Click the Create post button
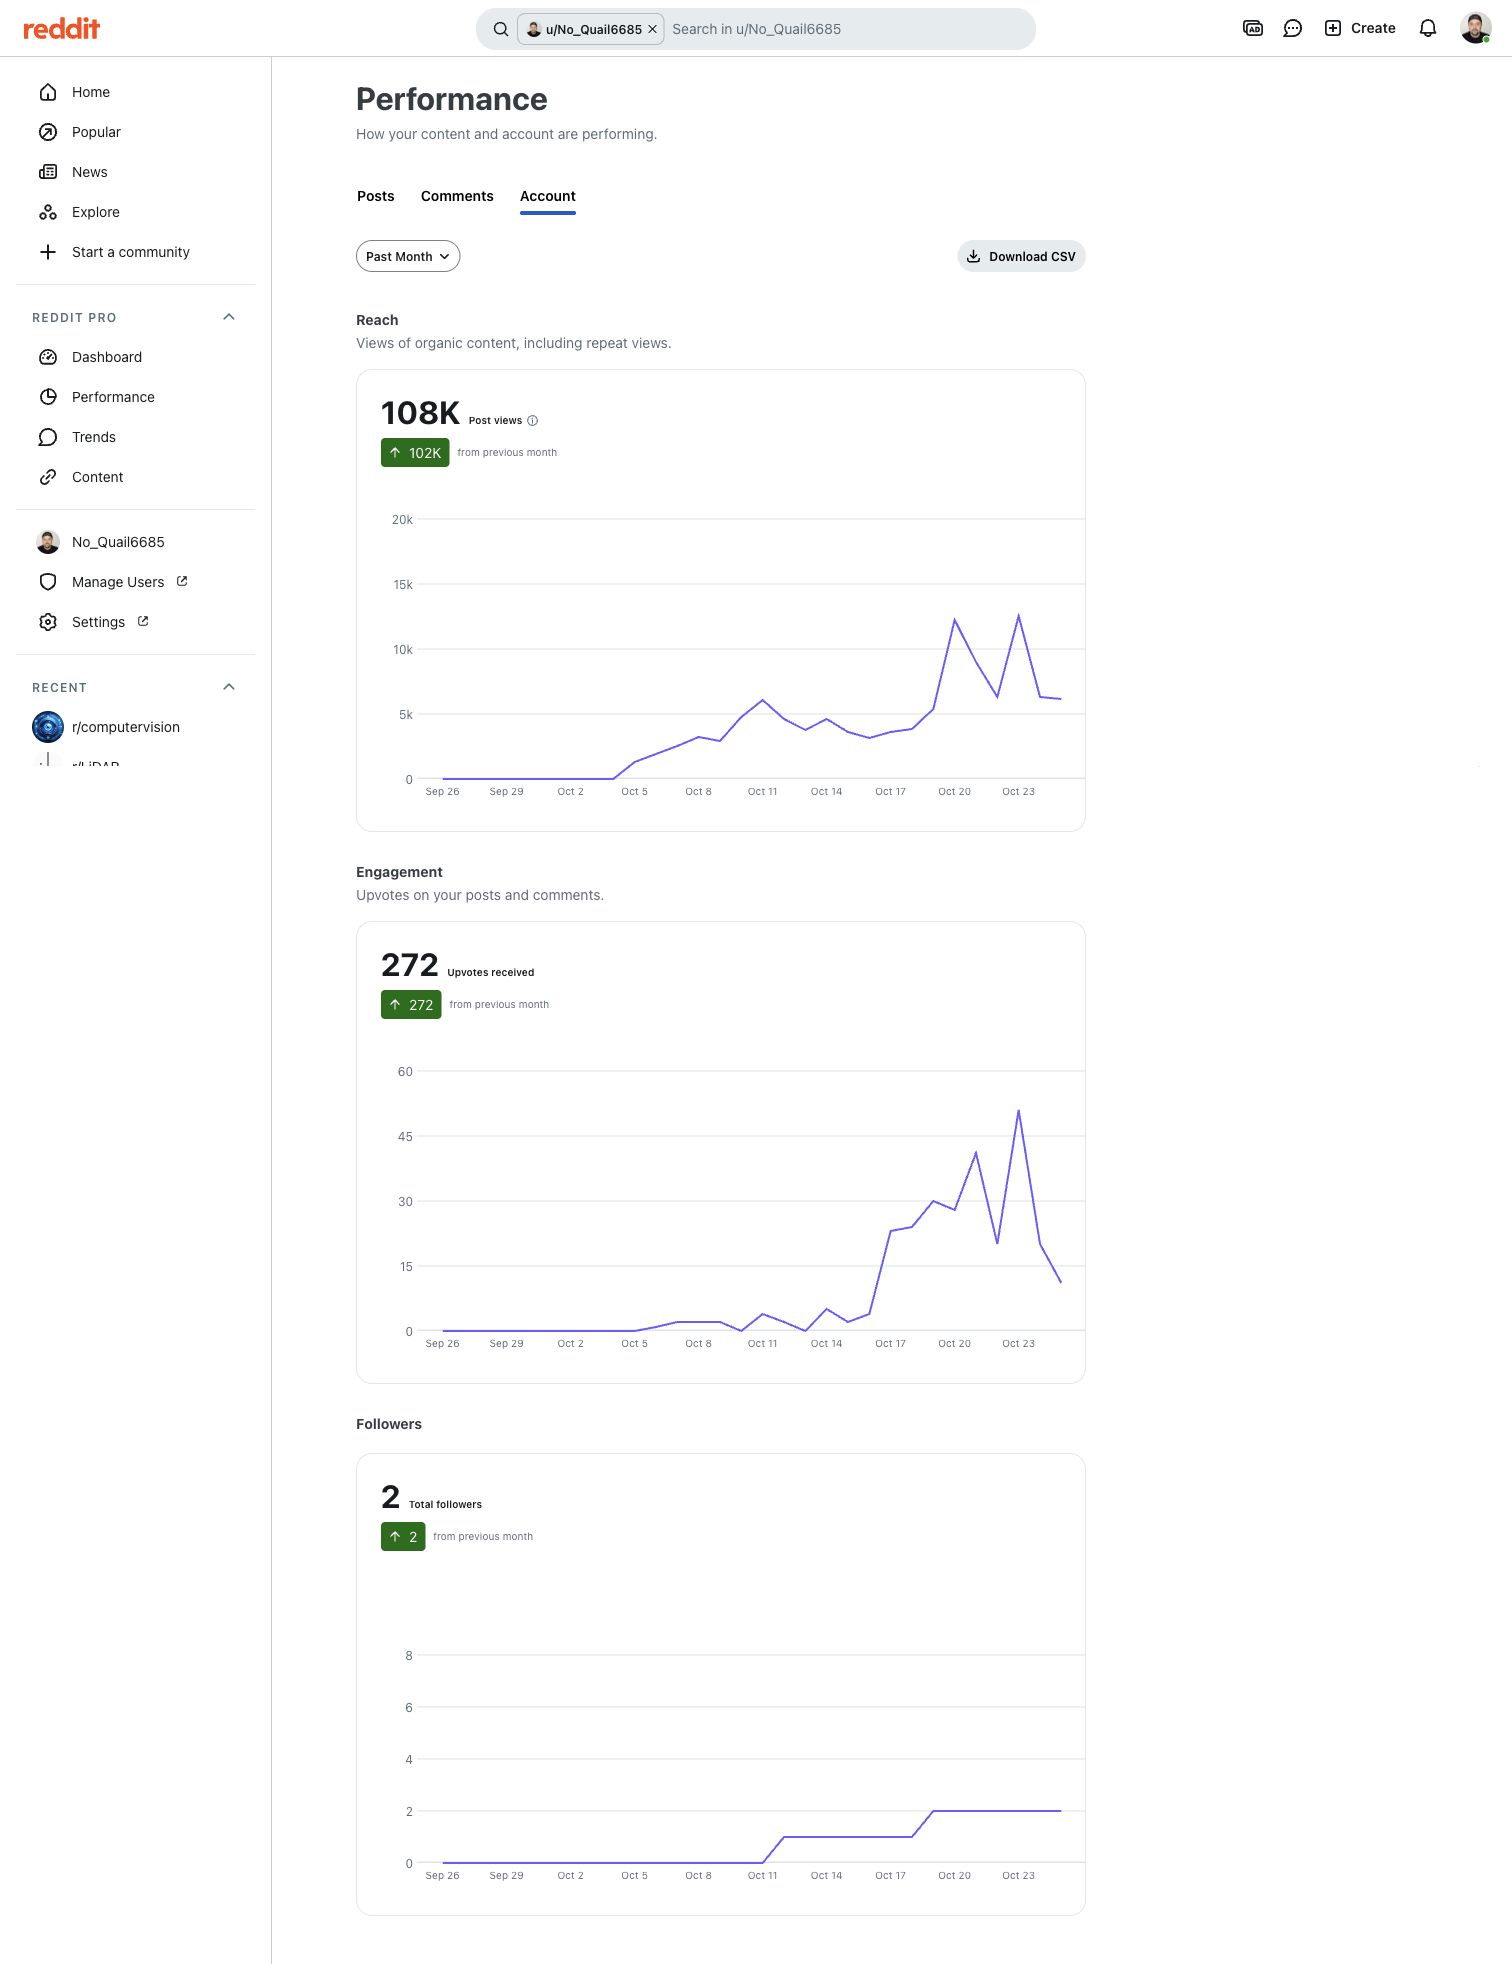Screen dimensions: 1512x1964 (1360, 28)
